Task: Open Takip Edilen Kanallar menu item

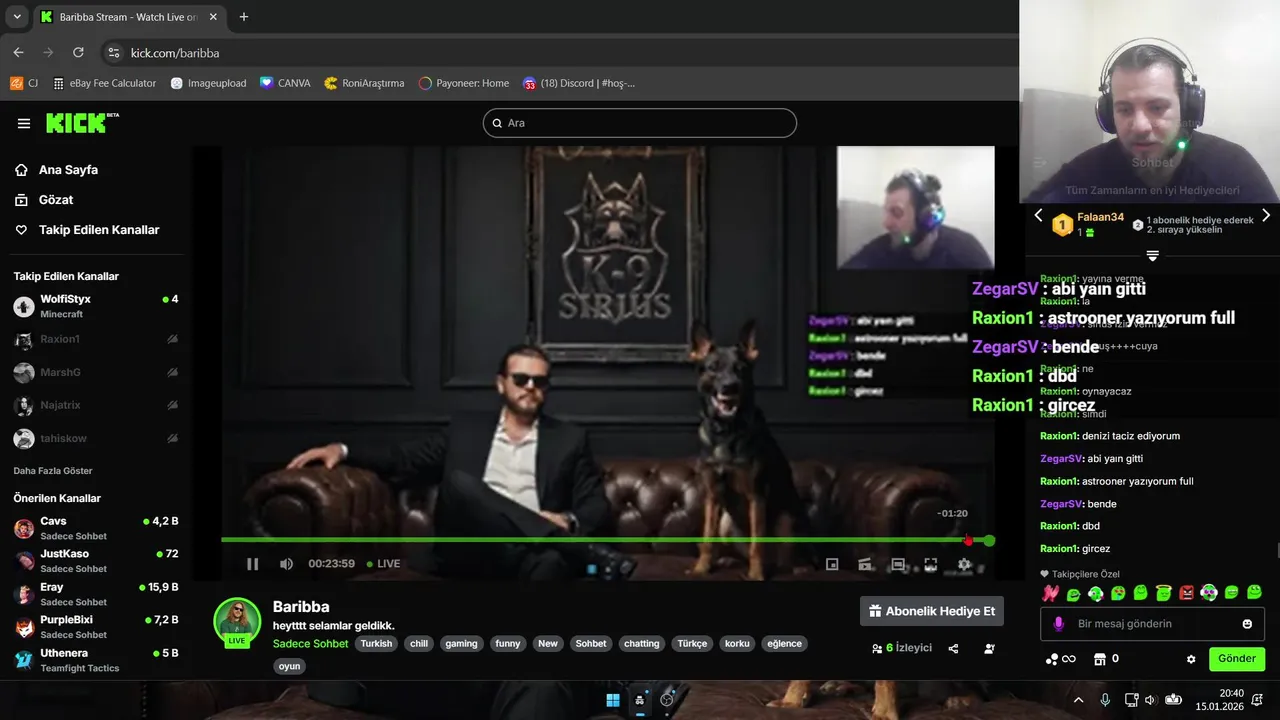Action: [88, 230]
